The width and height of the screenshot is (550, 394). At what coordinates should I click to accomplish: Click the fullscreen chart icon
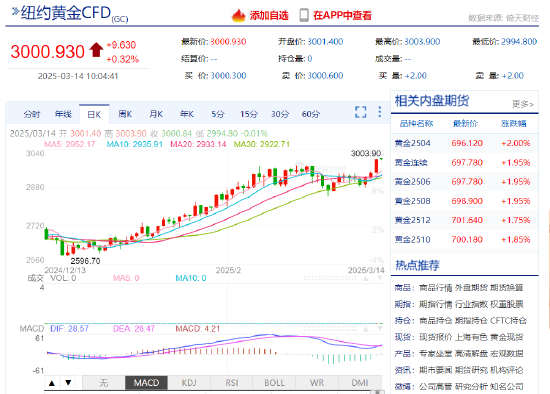coord(361,112)
